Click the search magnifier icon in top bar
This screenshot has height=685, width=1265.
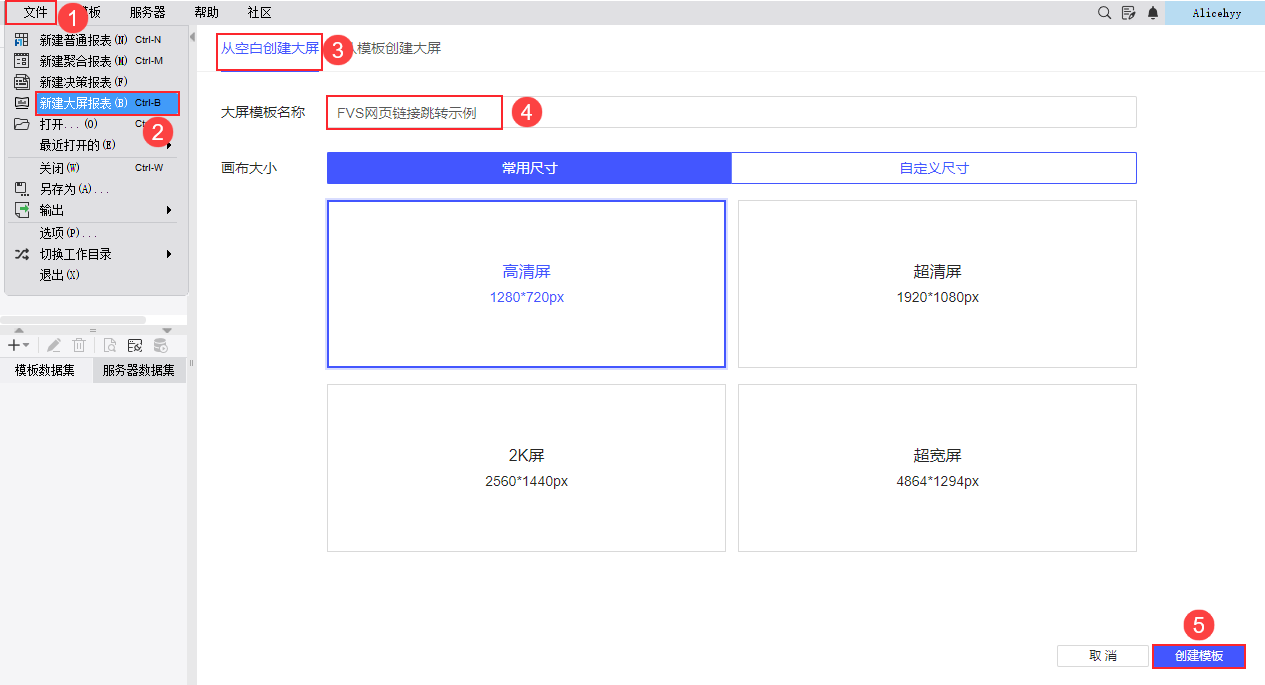[1104, 13]
